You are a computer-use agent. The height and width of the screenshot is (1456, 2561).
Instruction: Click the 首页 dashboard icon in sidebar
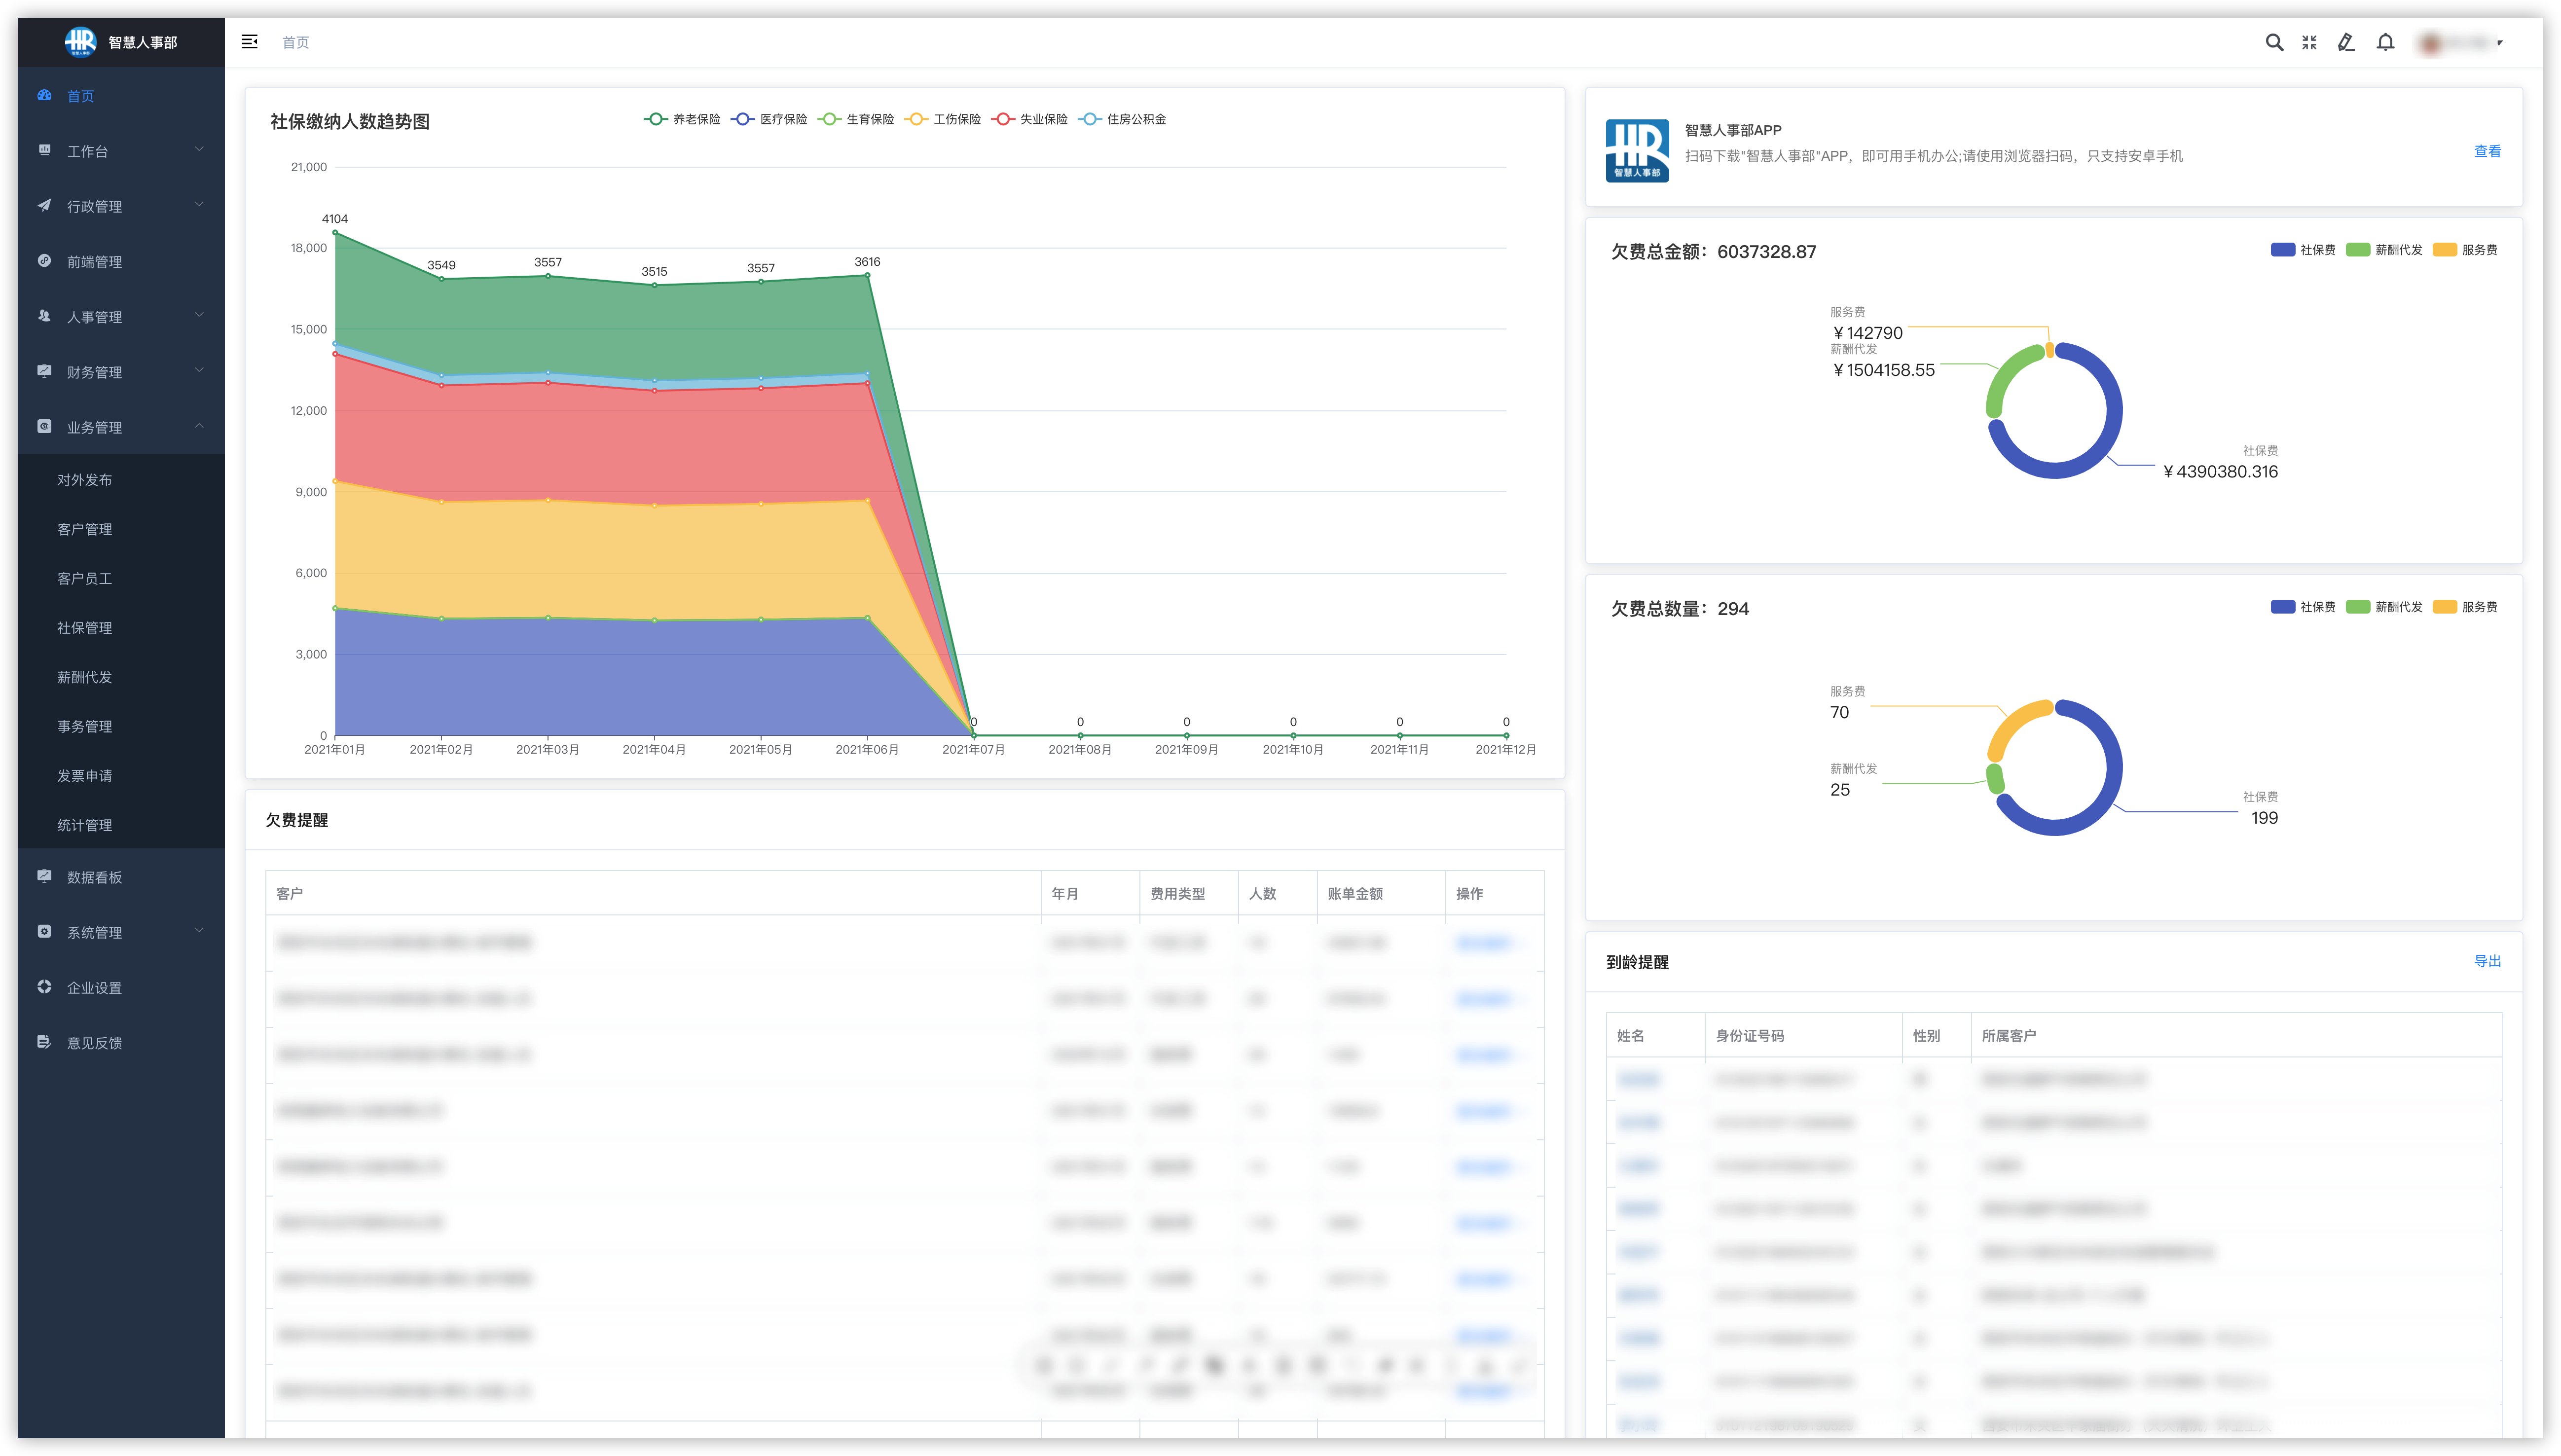click(44, 95)
